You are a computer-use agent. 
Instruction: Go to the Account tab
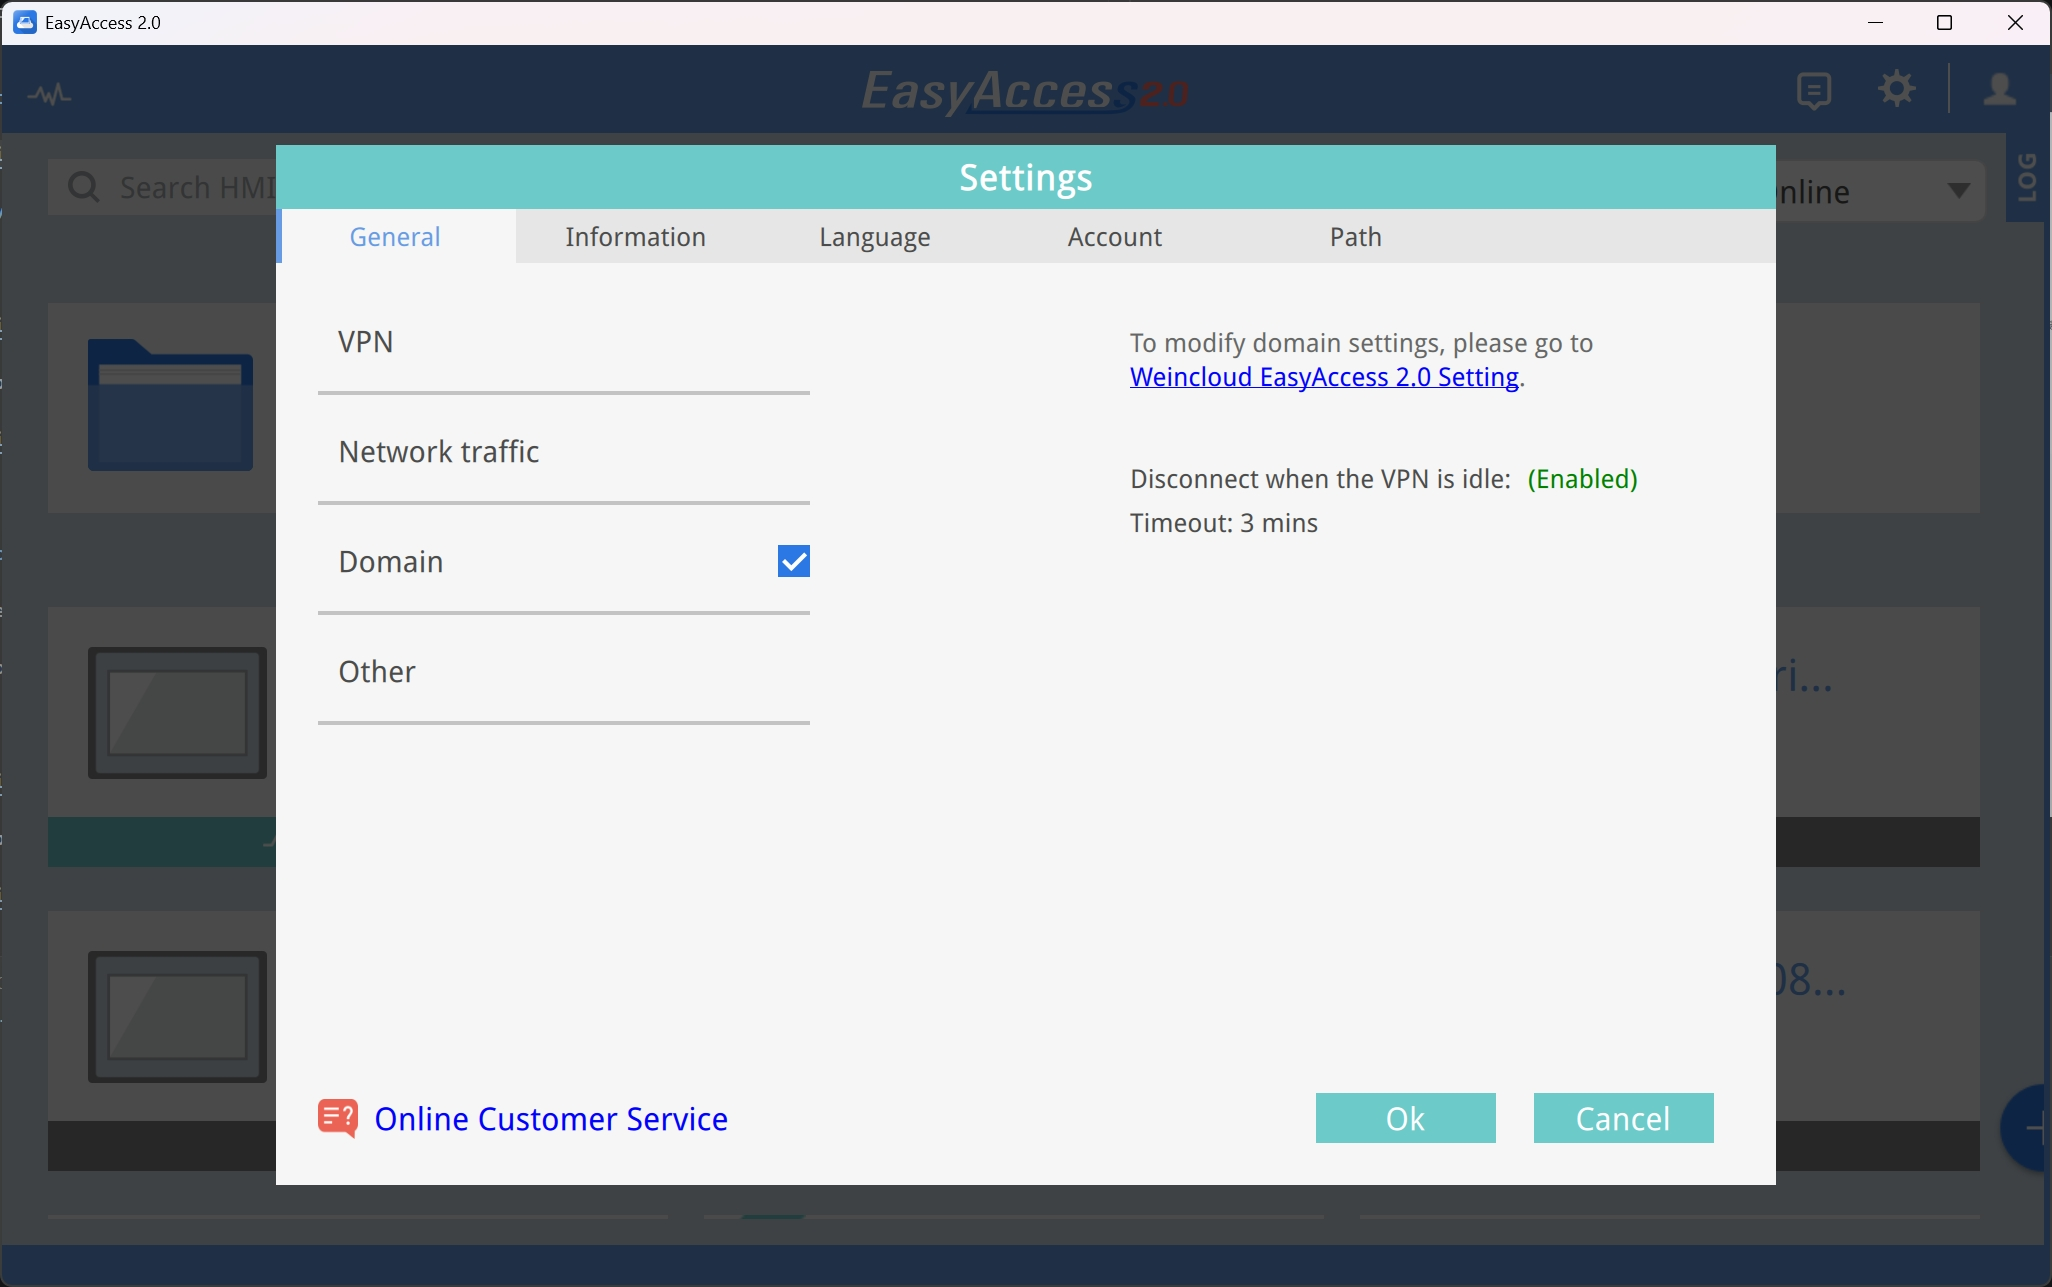click(x=1115, y=236)
